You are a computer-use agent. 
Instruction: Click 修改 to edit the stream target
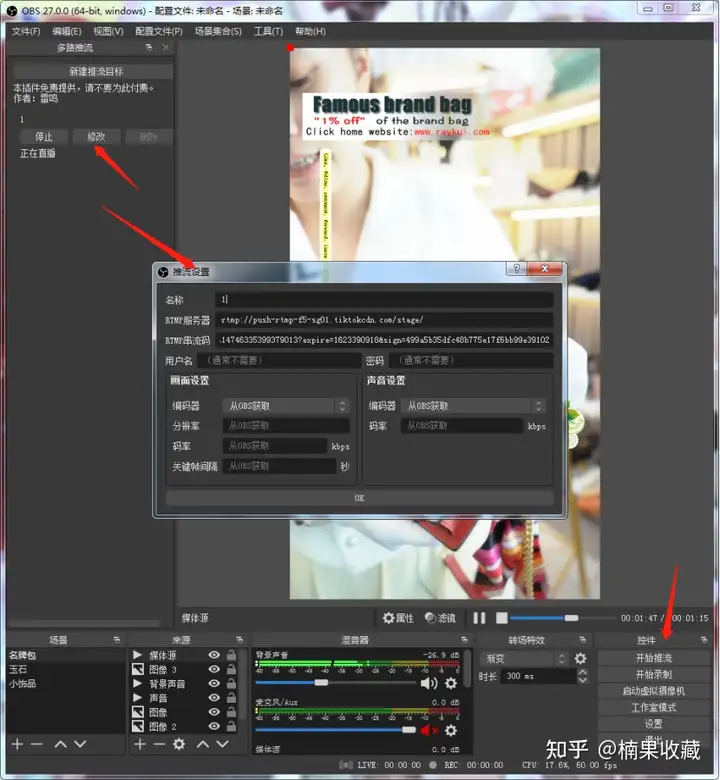(96, 137)
